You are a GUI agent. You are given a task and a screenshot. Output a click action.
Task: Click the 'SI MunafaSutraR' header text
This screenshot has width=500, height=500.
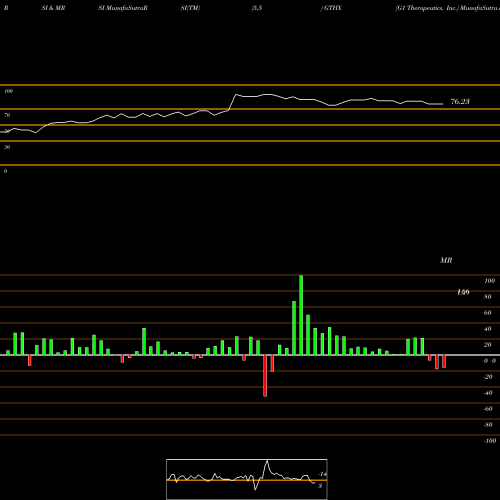coord(123,8)
